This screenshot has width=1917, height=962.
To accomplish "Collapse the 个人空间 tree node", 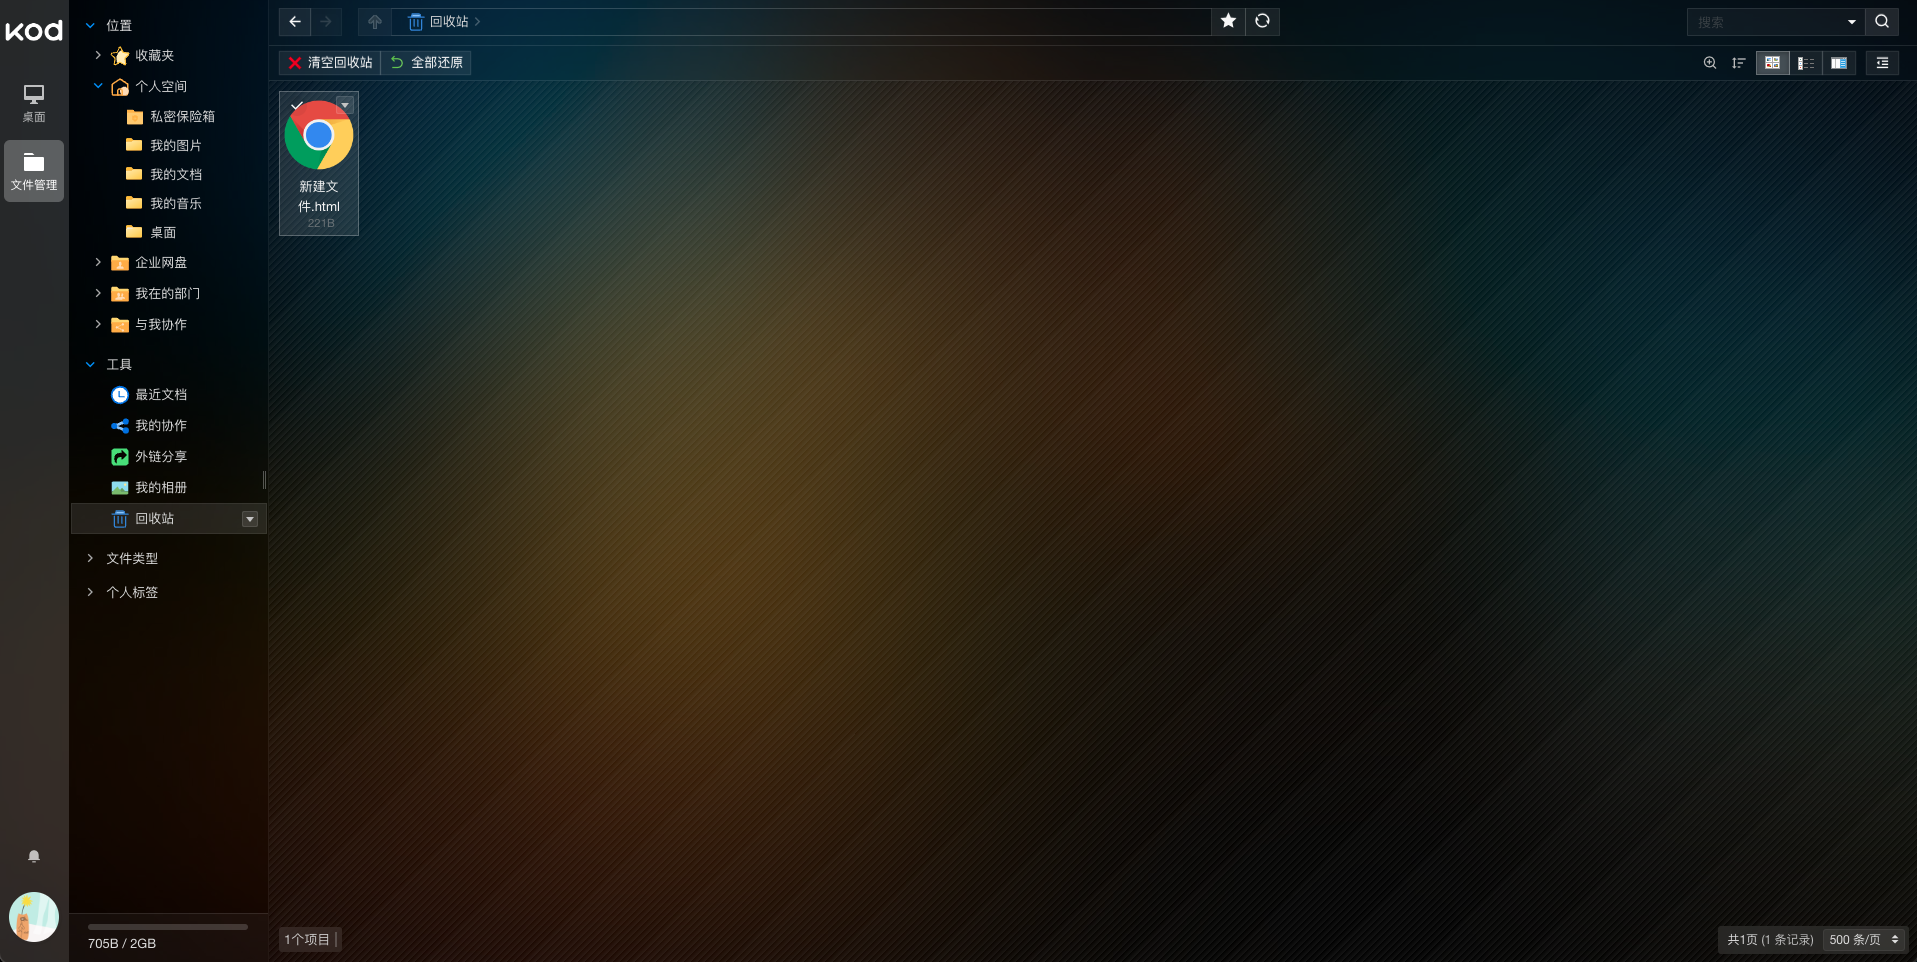I will click(x=98, y=86).
